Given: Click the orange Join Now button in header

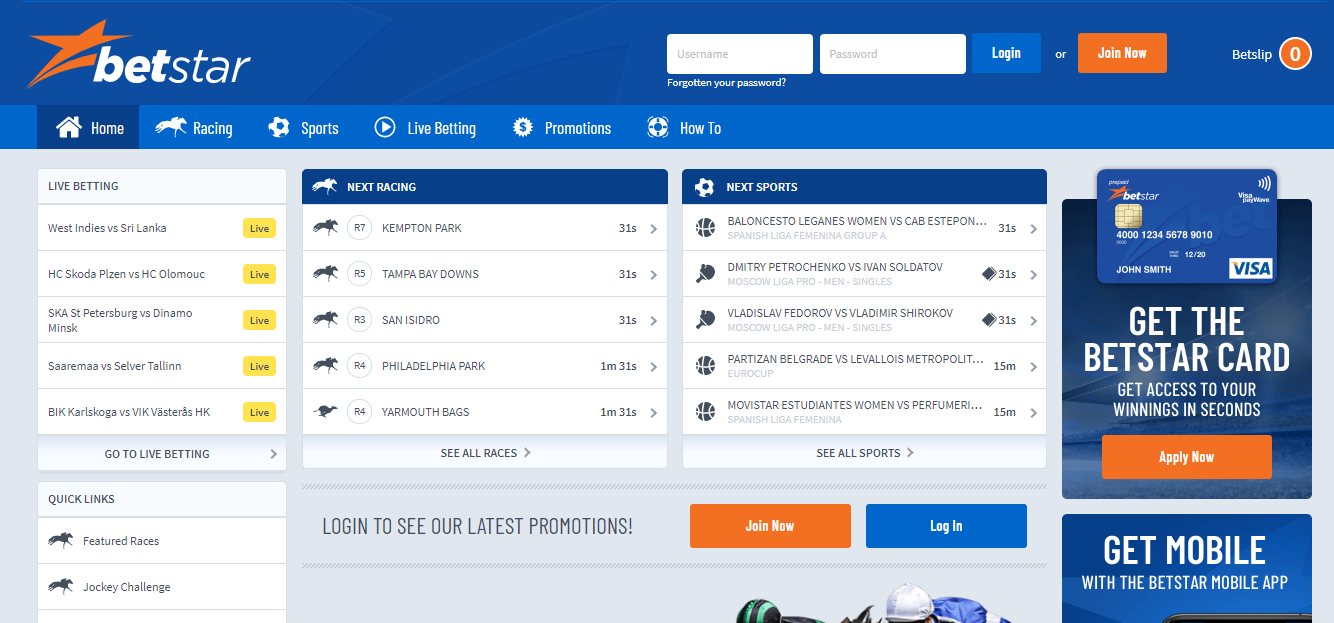Looking at the screenshot, I should coord(1122,53).
